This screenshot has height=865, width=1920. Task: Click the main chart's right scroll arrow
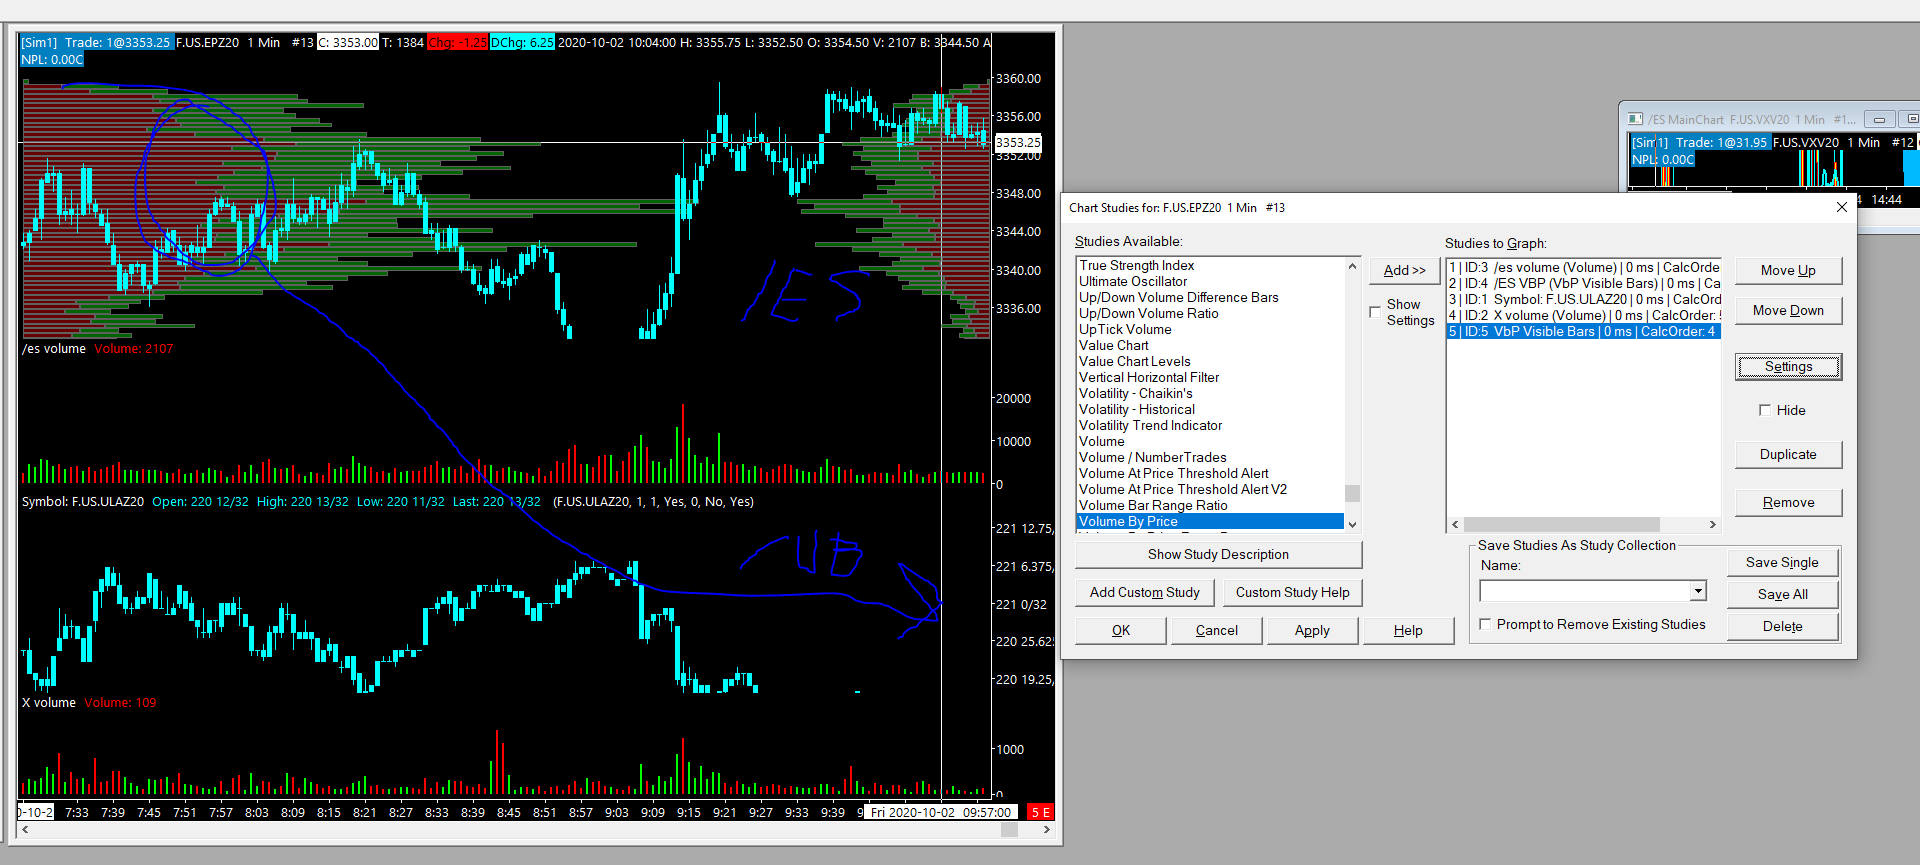1046,829
